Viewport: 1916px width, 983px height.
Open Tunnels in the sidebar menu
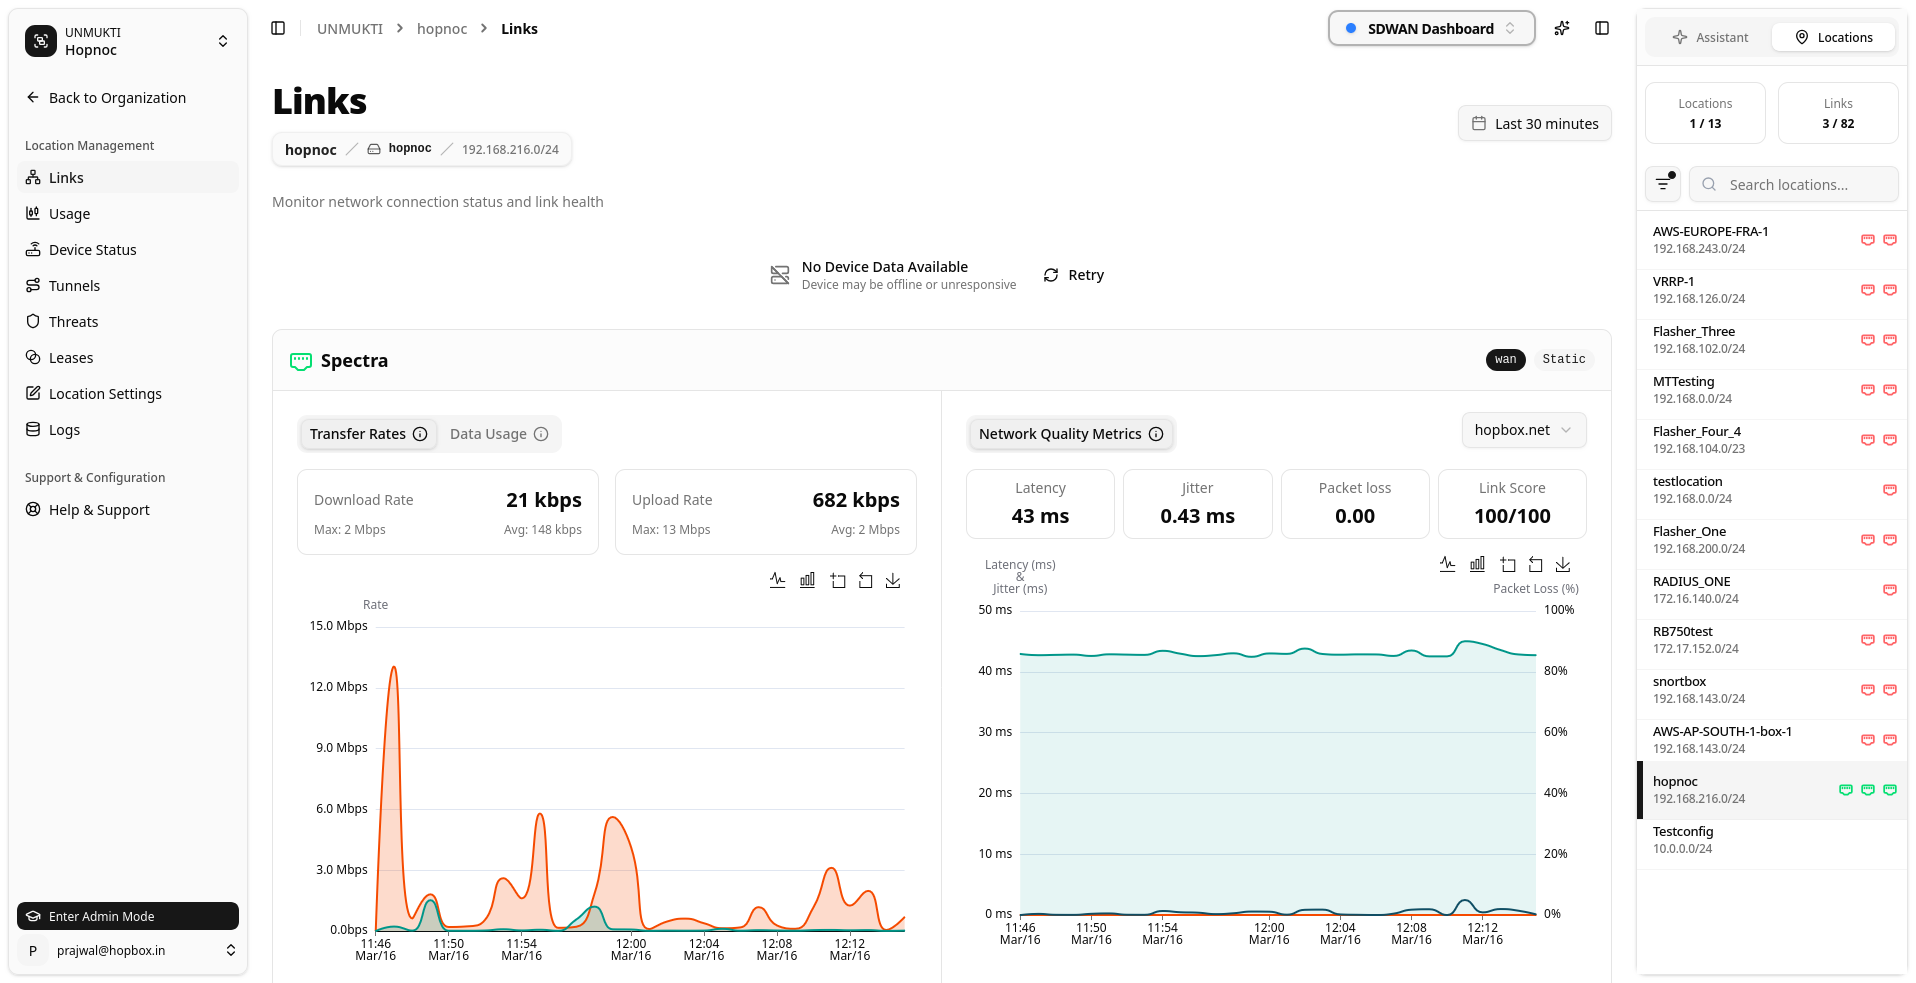(74, 286)
